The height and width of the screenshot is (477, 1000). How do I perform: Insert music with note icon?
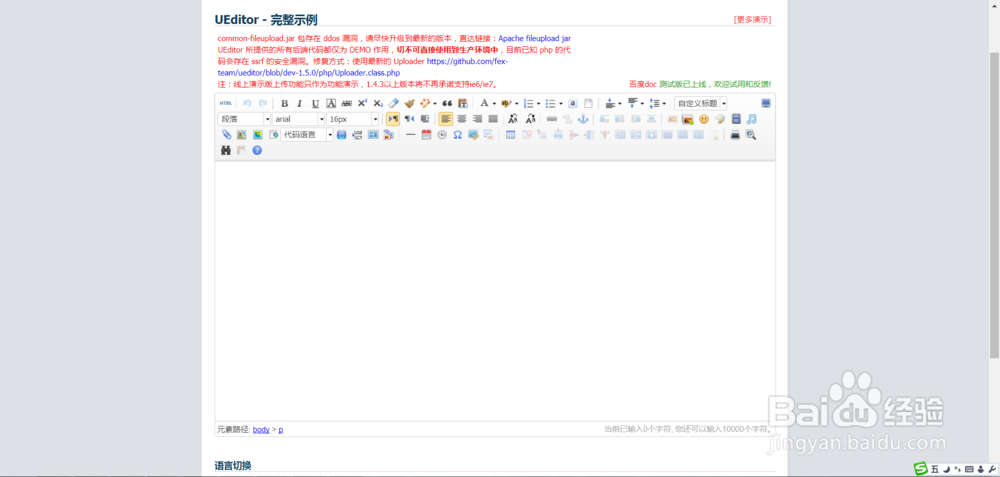tap(752, 119)
